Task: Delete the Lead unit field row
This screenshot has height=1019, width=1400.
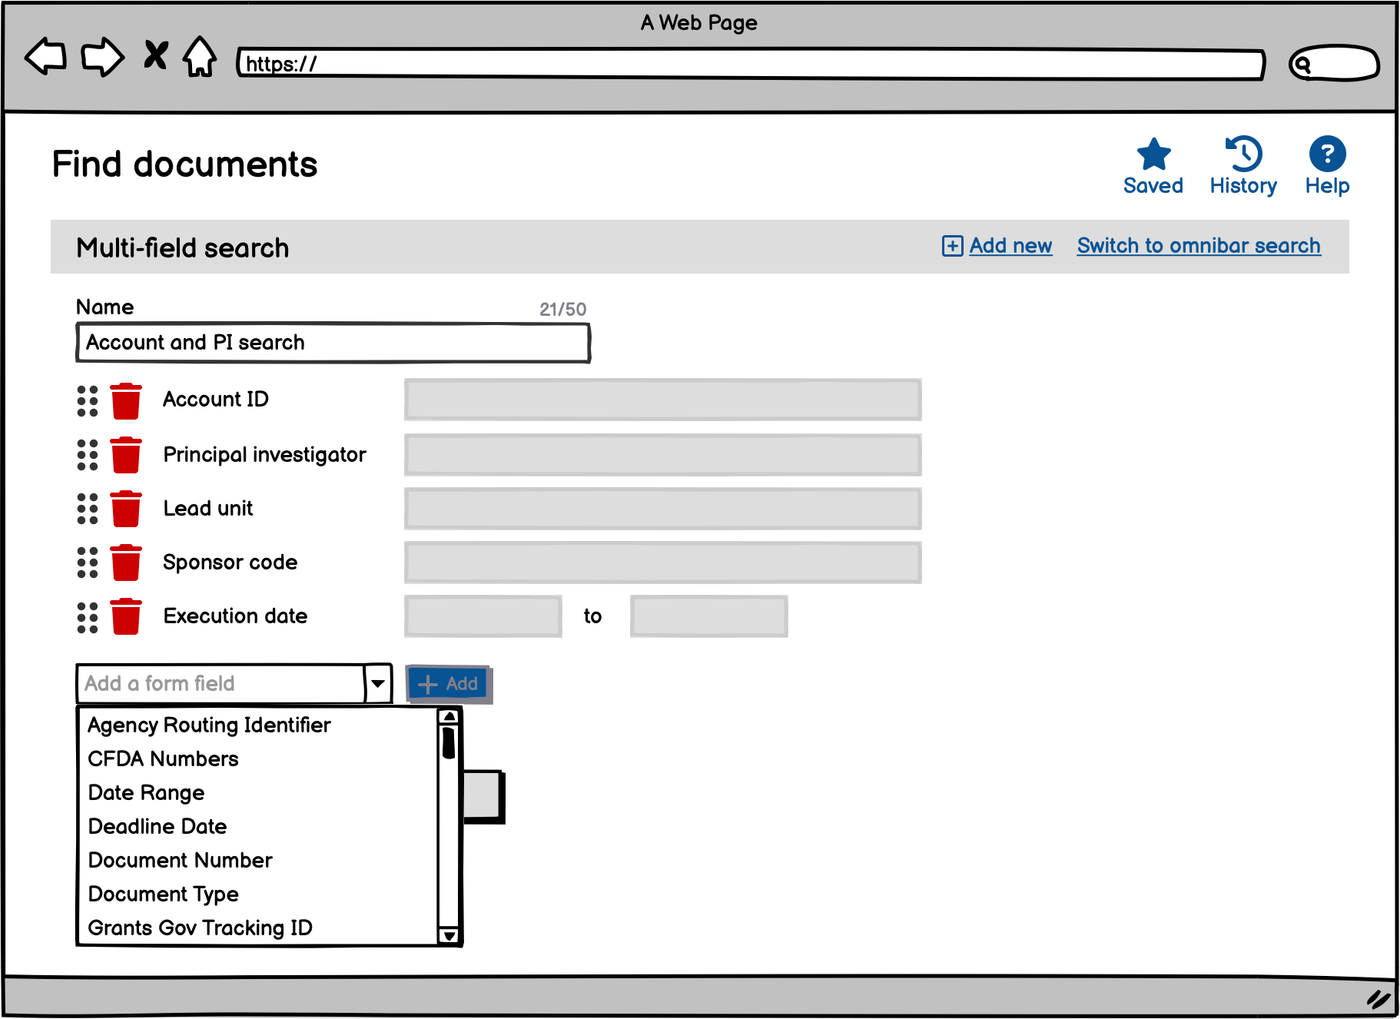Action: pos(126,509)
